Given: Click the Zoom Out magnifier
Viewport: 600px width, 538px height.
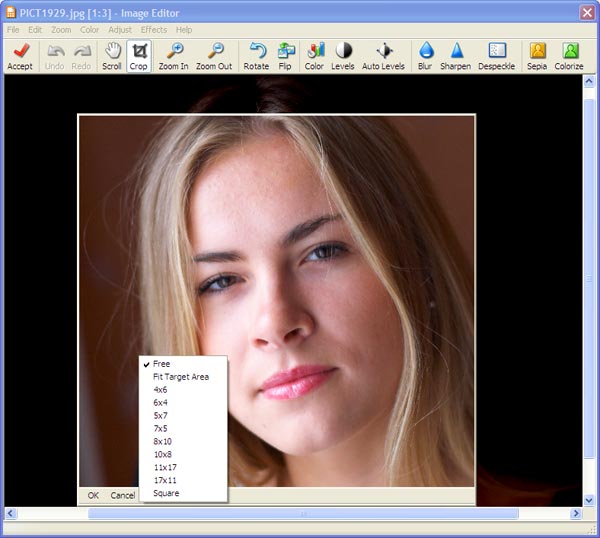Looking at the screenshot, I should point(214,57).
